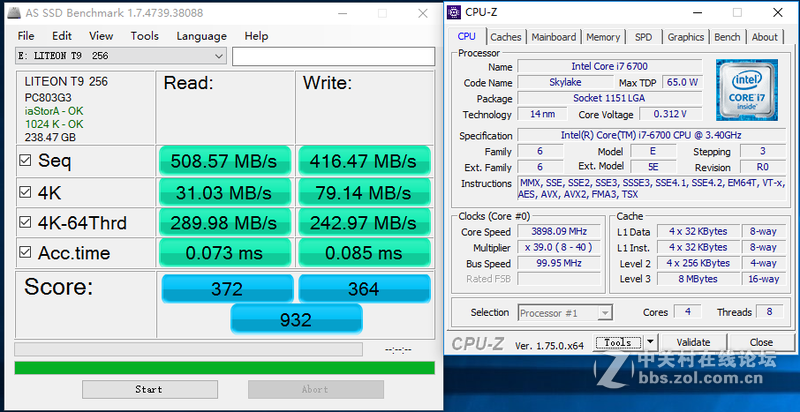Image resolution: width=800 pixels, height=412 pixels.
Task: Switch to the Mainboard tab
Action: click(x=553, y=37)
